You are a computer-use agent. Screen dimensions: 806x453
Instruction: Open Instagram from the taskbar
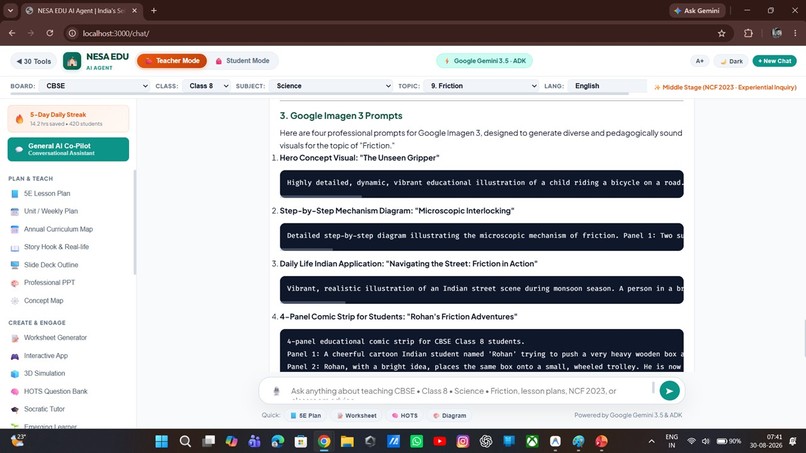pos(463,441)
